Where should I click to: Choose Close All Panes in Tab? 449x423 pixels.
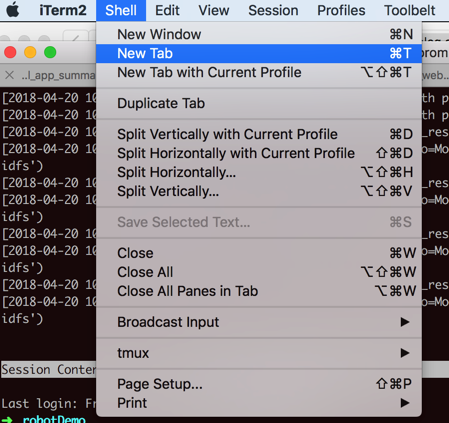tap(259, 291)
